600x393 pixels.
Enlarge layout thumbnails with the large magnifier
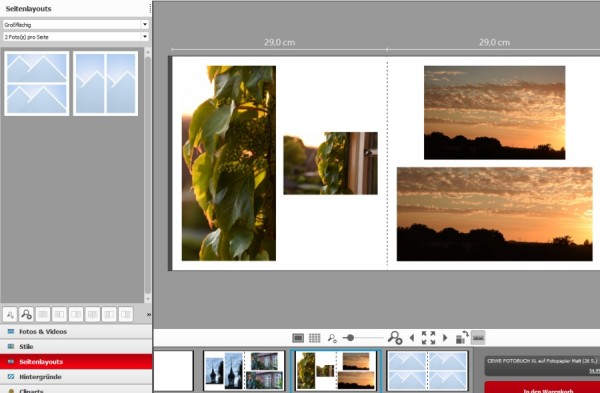pos(26,315)
